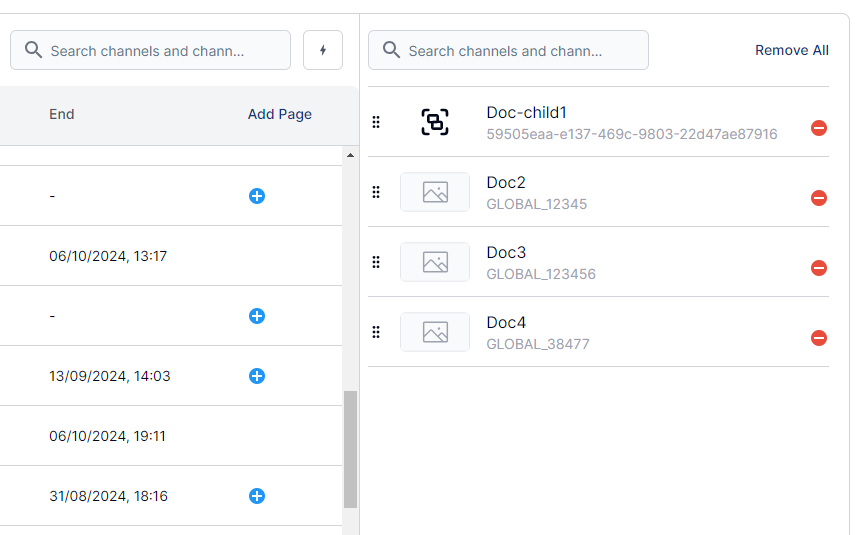Add page for the 13/09/2024, 14:03 row

pos(257,376)
